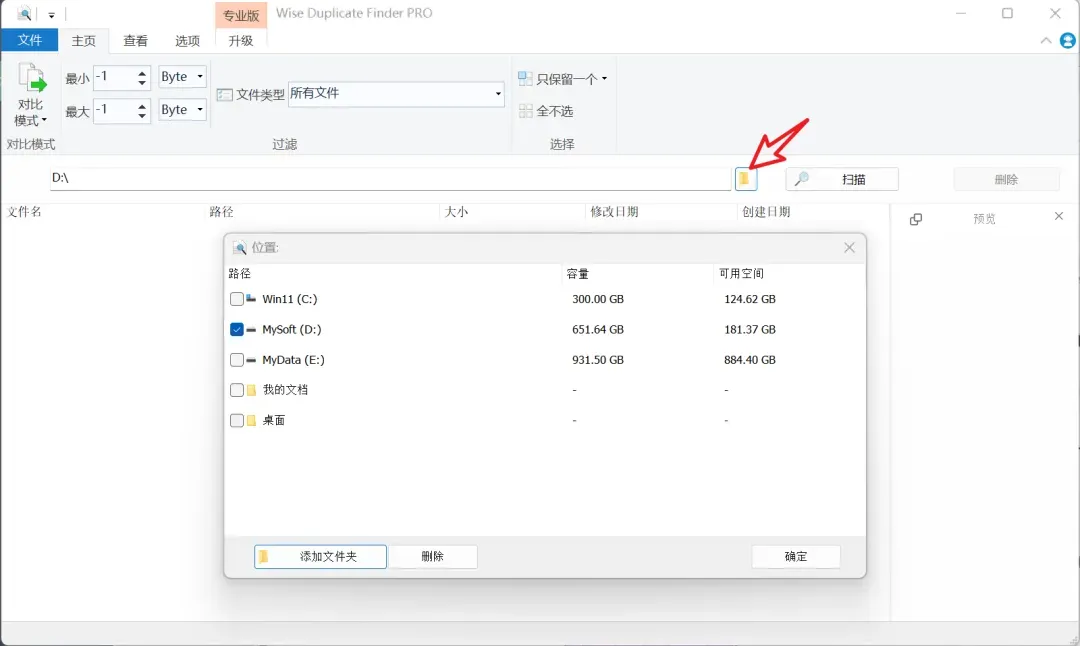Open the 最大 size unit Byte dropdown
The height and width of the screenshot is (646, 1080).
point(182,110)
